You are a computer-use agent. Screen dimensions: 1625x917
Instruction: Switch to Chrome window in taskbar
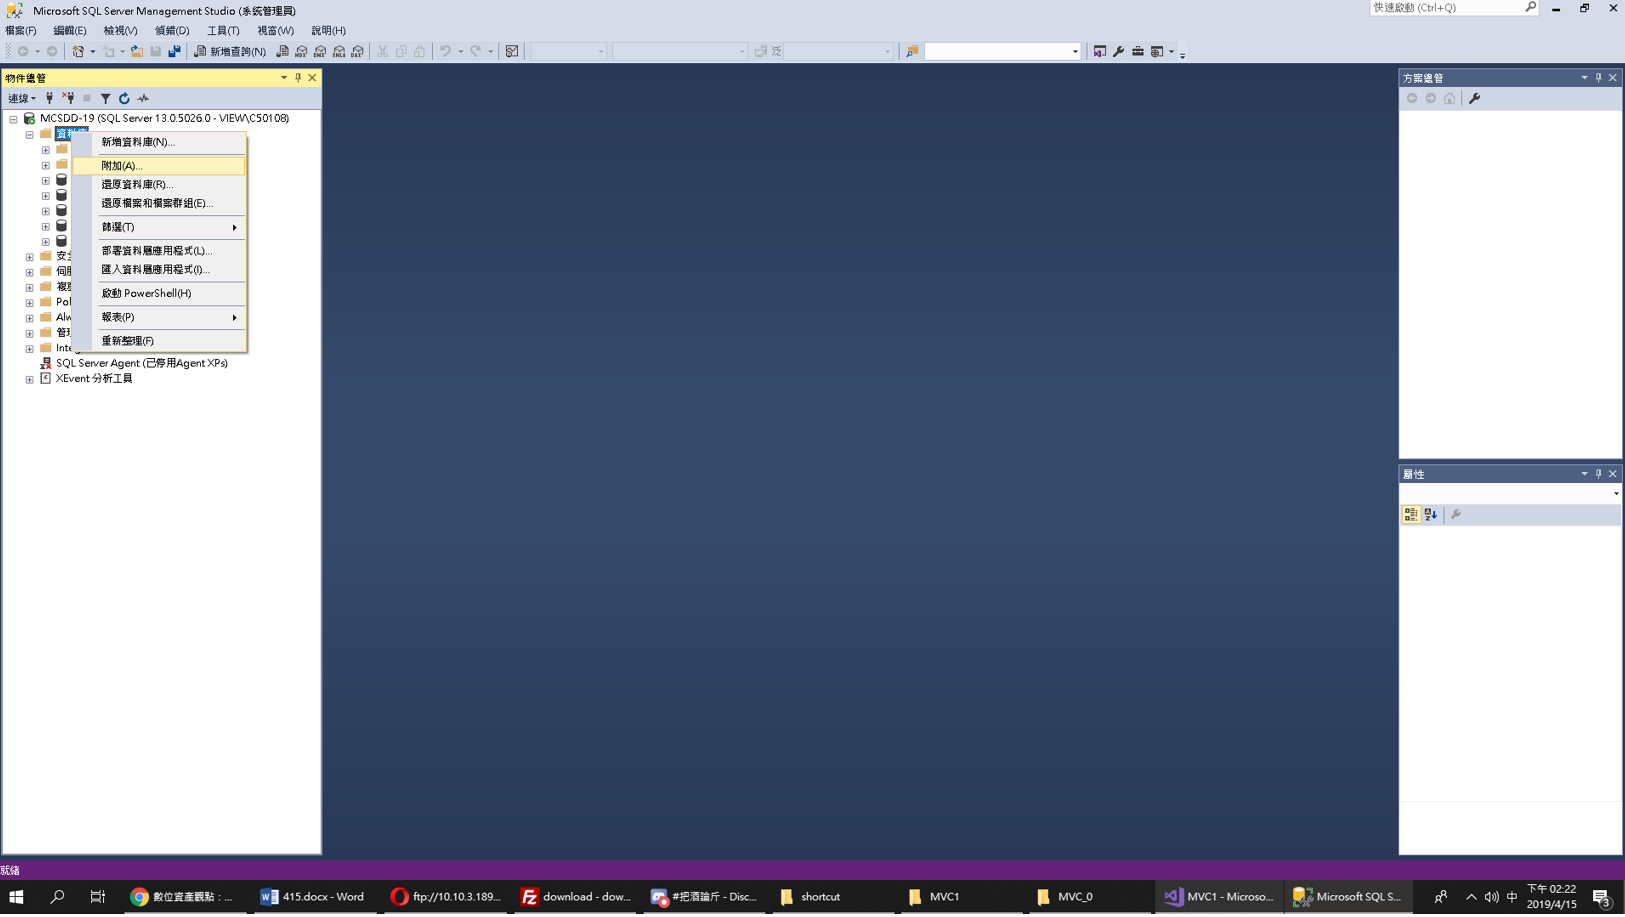click(x=183, y=897)
